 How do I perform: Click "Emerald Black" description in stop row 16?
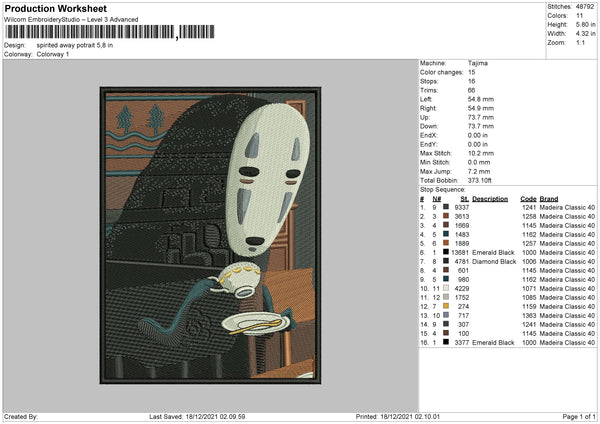493,342
